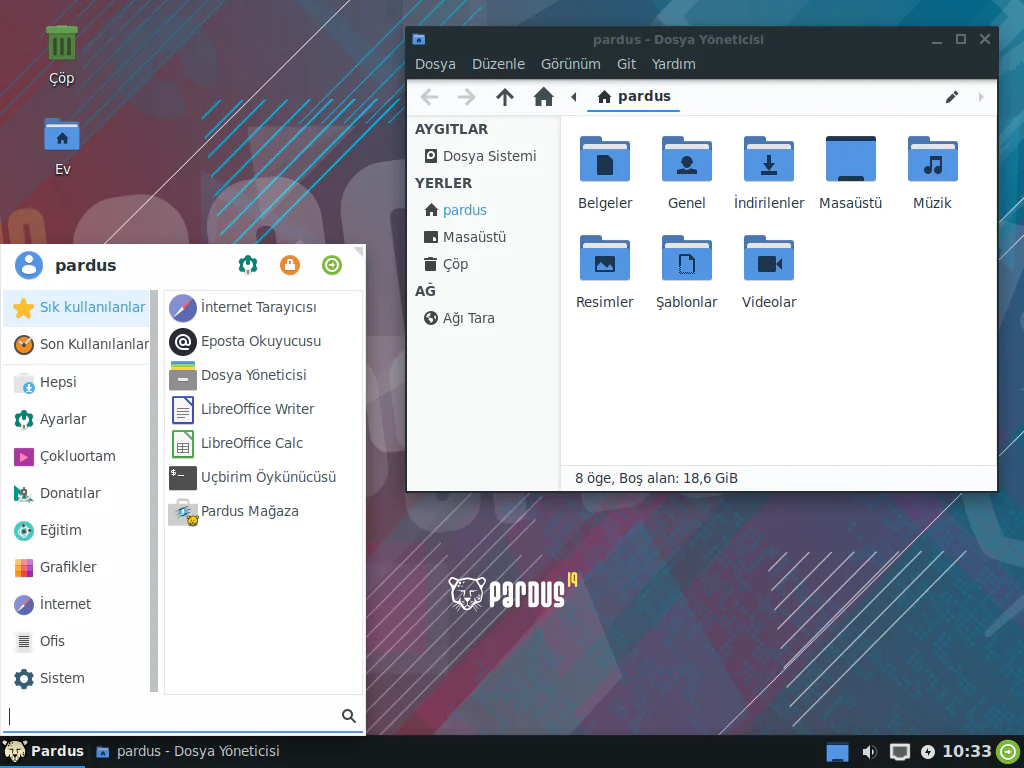Open the Belgeler folder
Viewport: 1024px width, 768px height.
[x=605, y=161]
